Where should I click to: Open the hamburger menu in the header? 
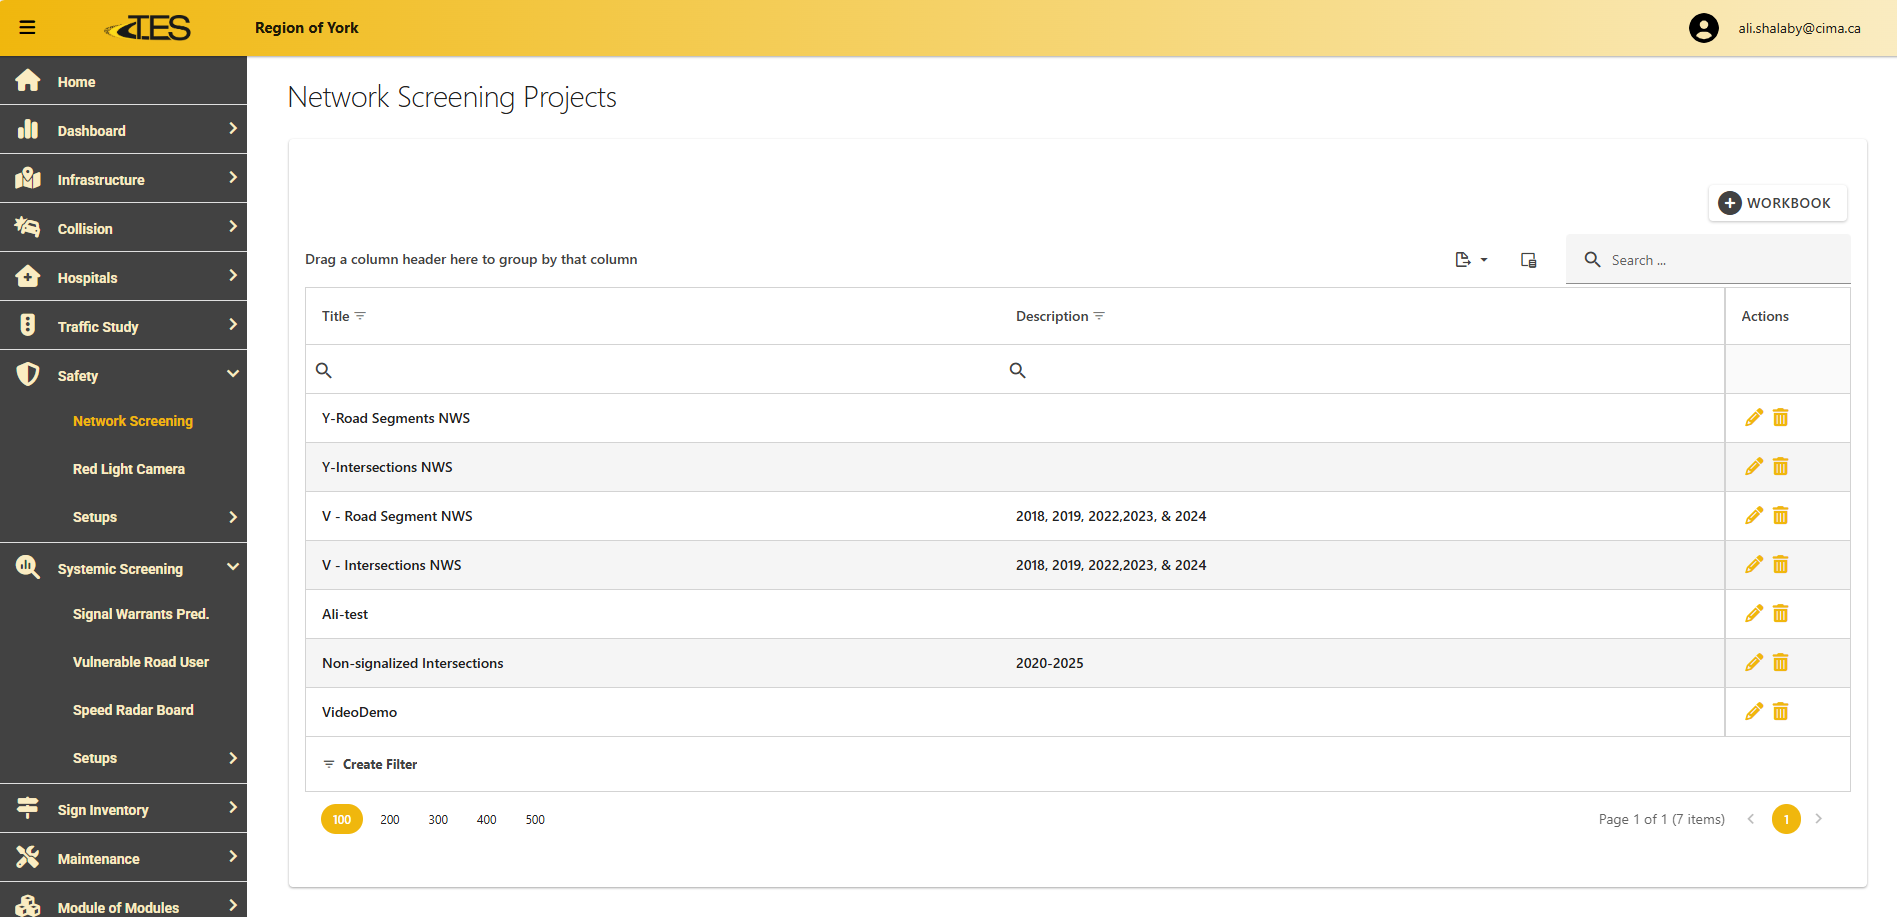(27, 28)
